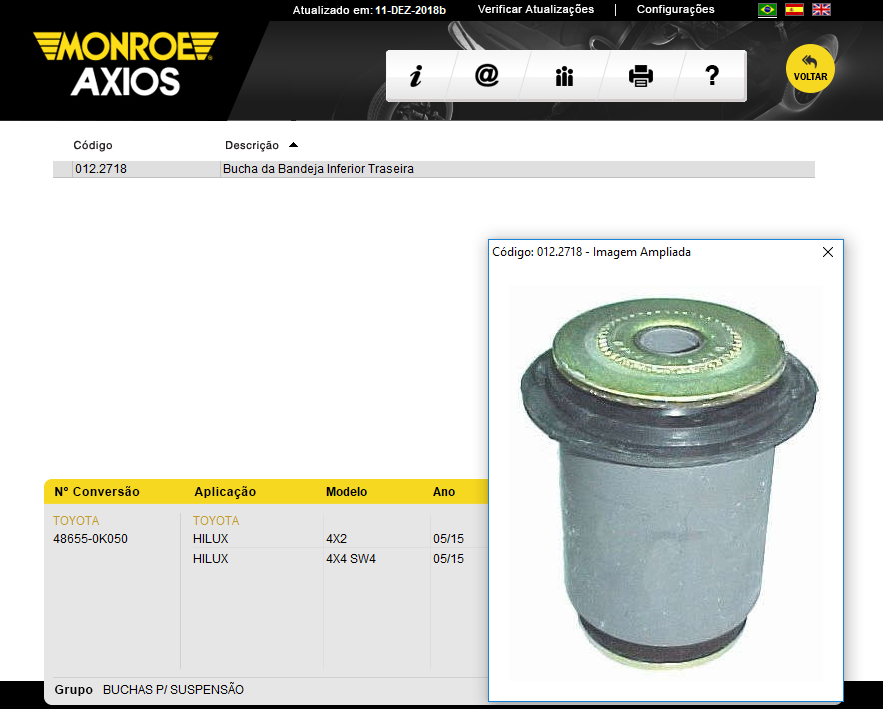Click the Código column header
Screen dimensions: 883x709
point(93,146)
